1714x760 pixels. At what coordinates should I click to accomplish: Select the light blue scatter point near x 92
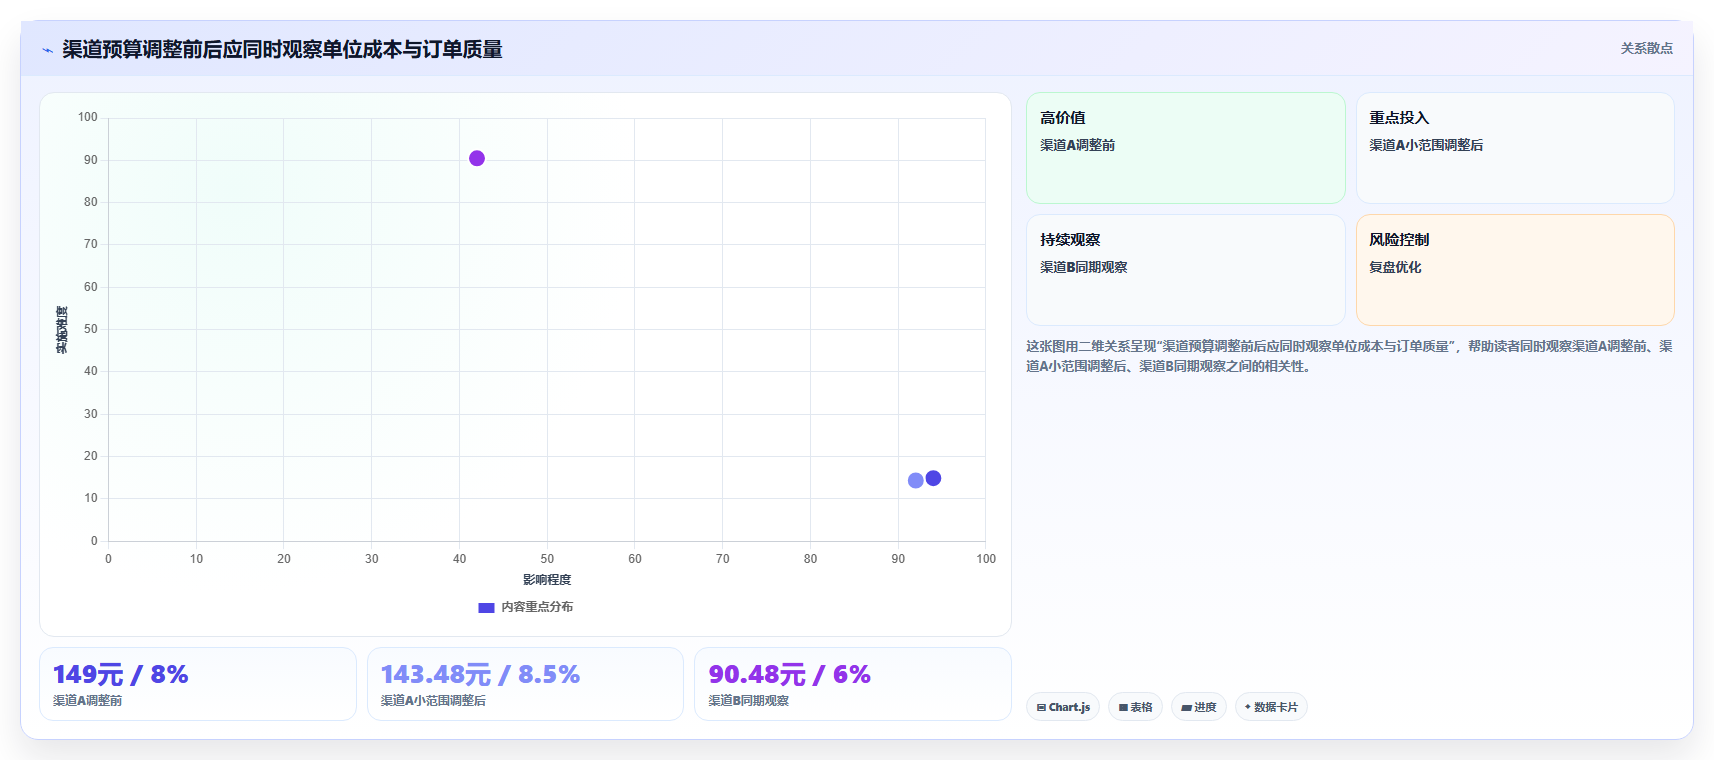tap(915, 481)
